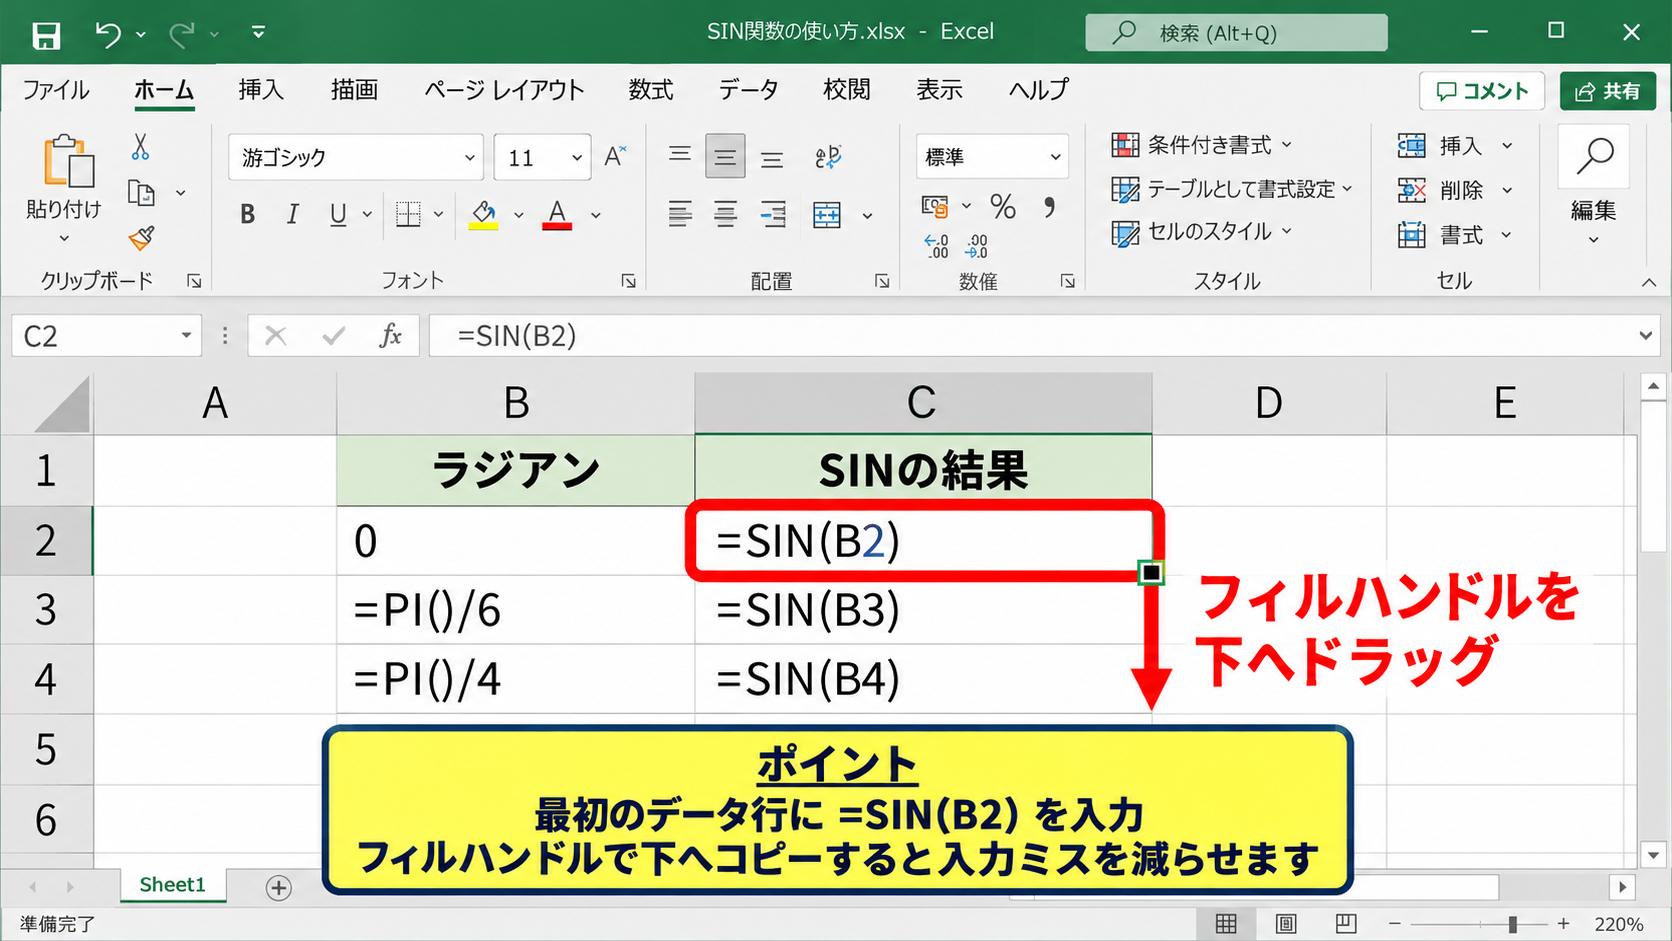This screenshot has height=941, width=1672.
Task: Click the Paste clipboard icon
Action: pos(68,161)
